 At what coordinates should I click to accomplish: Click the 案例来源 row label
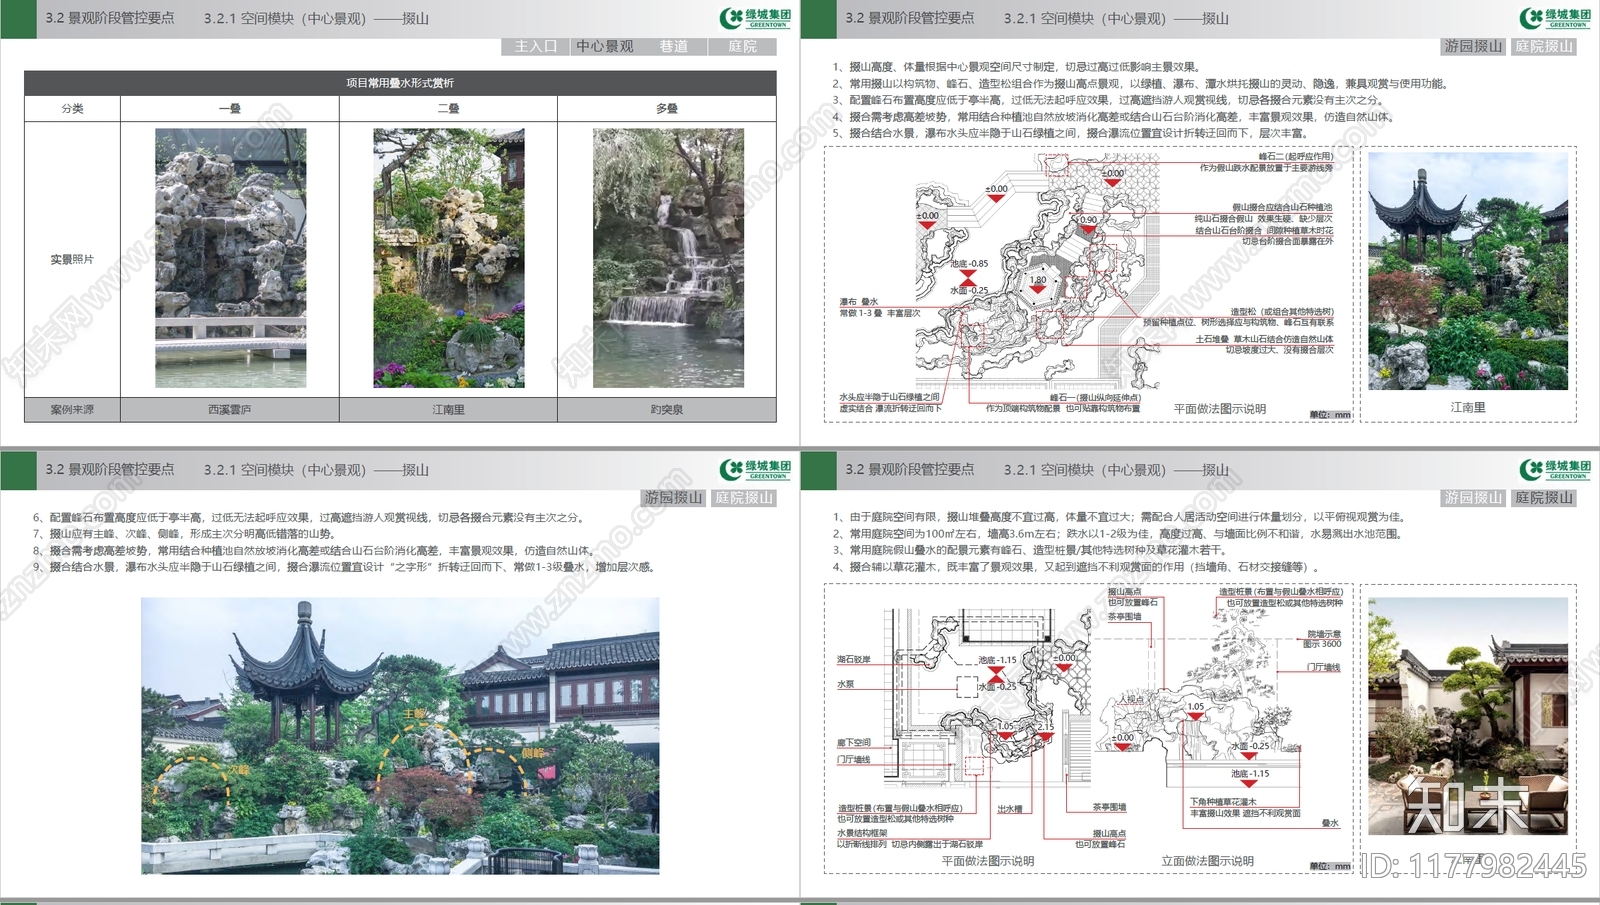point(72,410)
